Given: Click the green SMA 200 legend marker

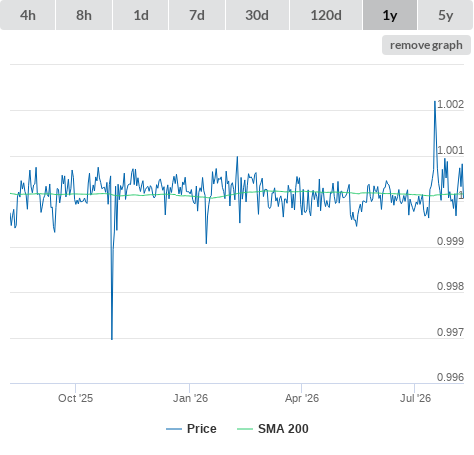Looking at the screenshot, I should click(x=245, y=429).
